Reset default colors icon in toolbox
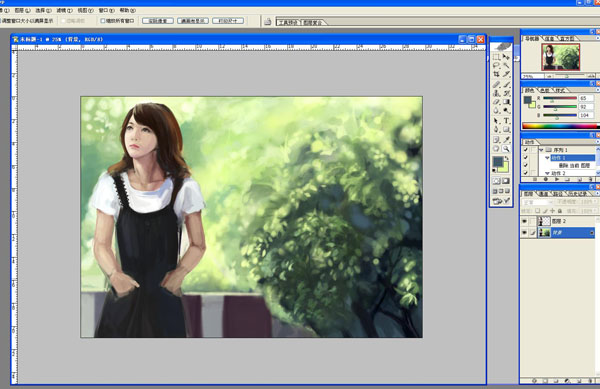 [494, 171]
